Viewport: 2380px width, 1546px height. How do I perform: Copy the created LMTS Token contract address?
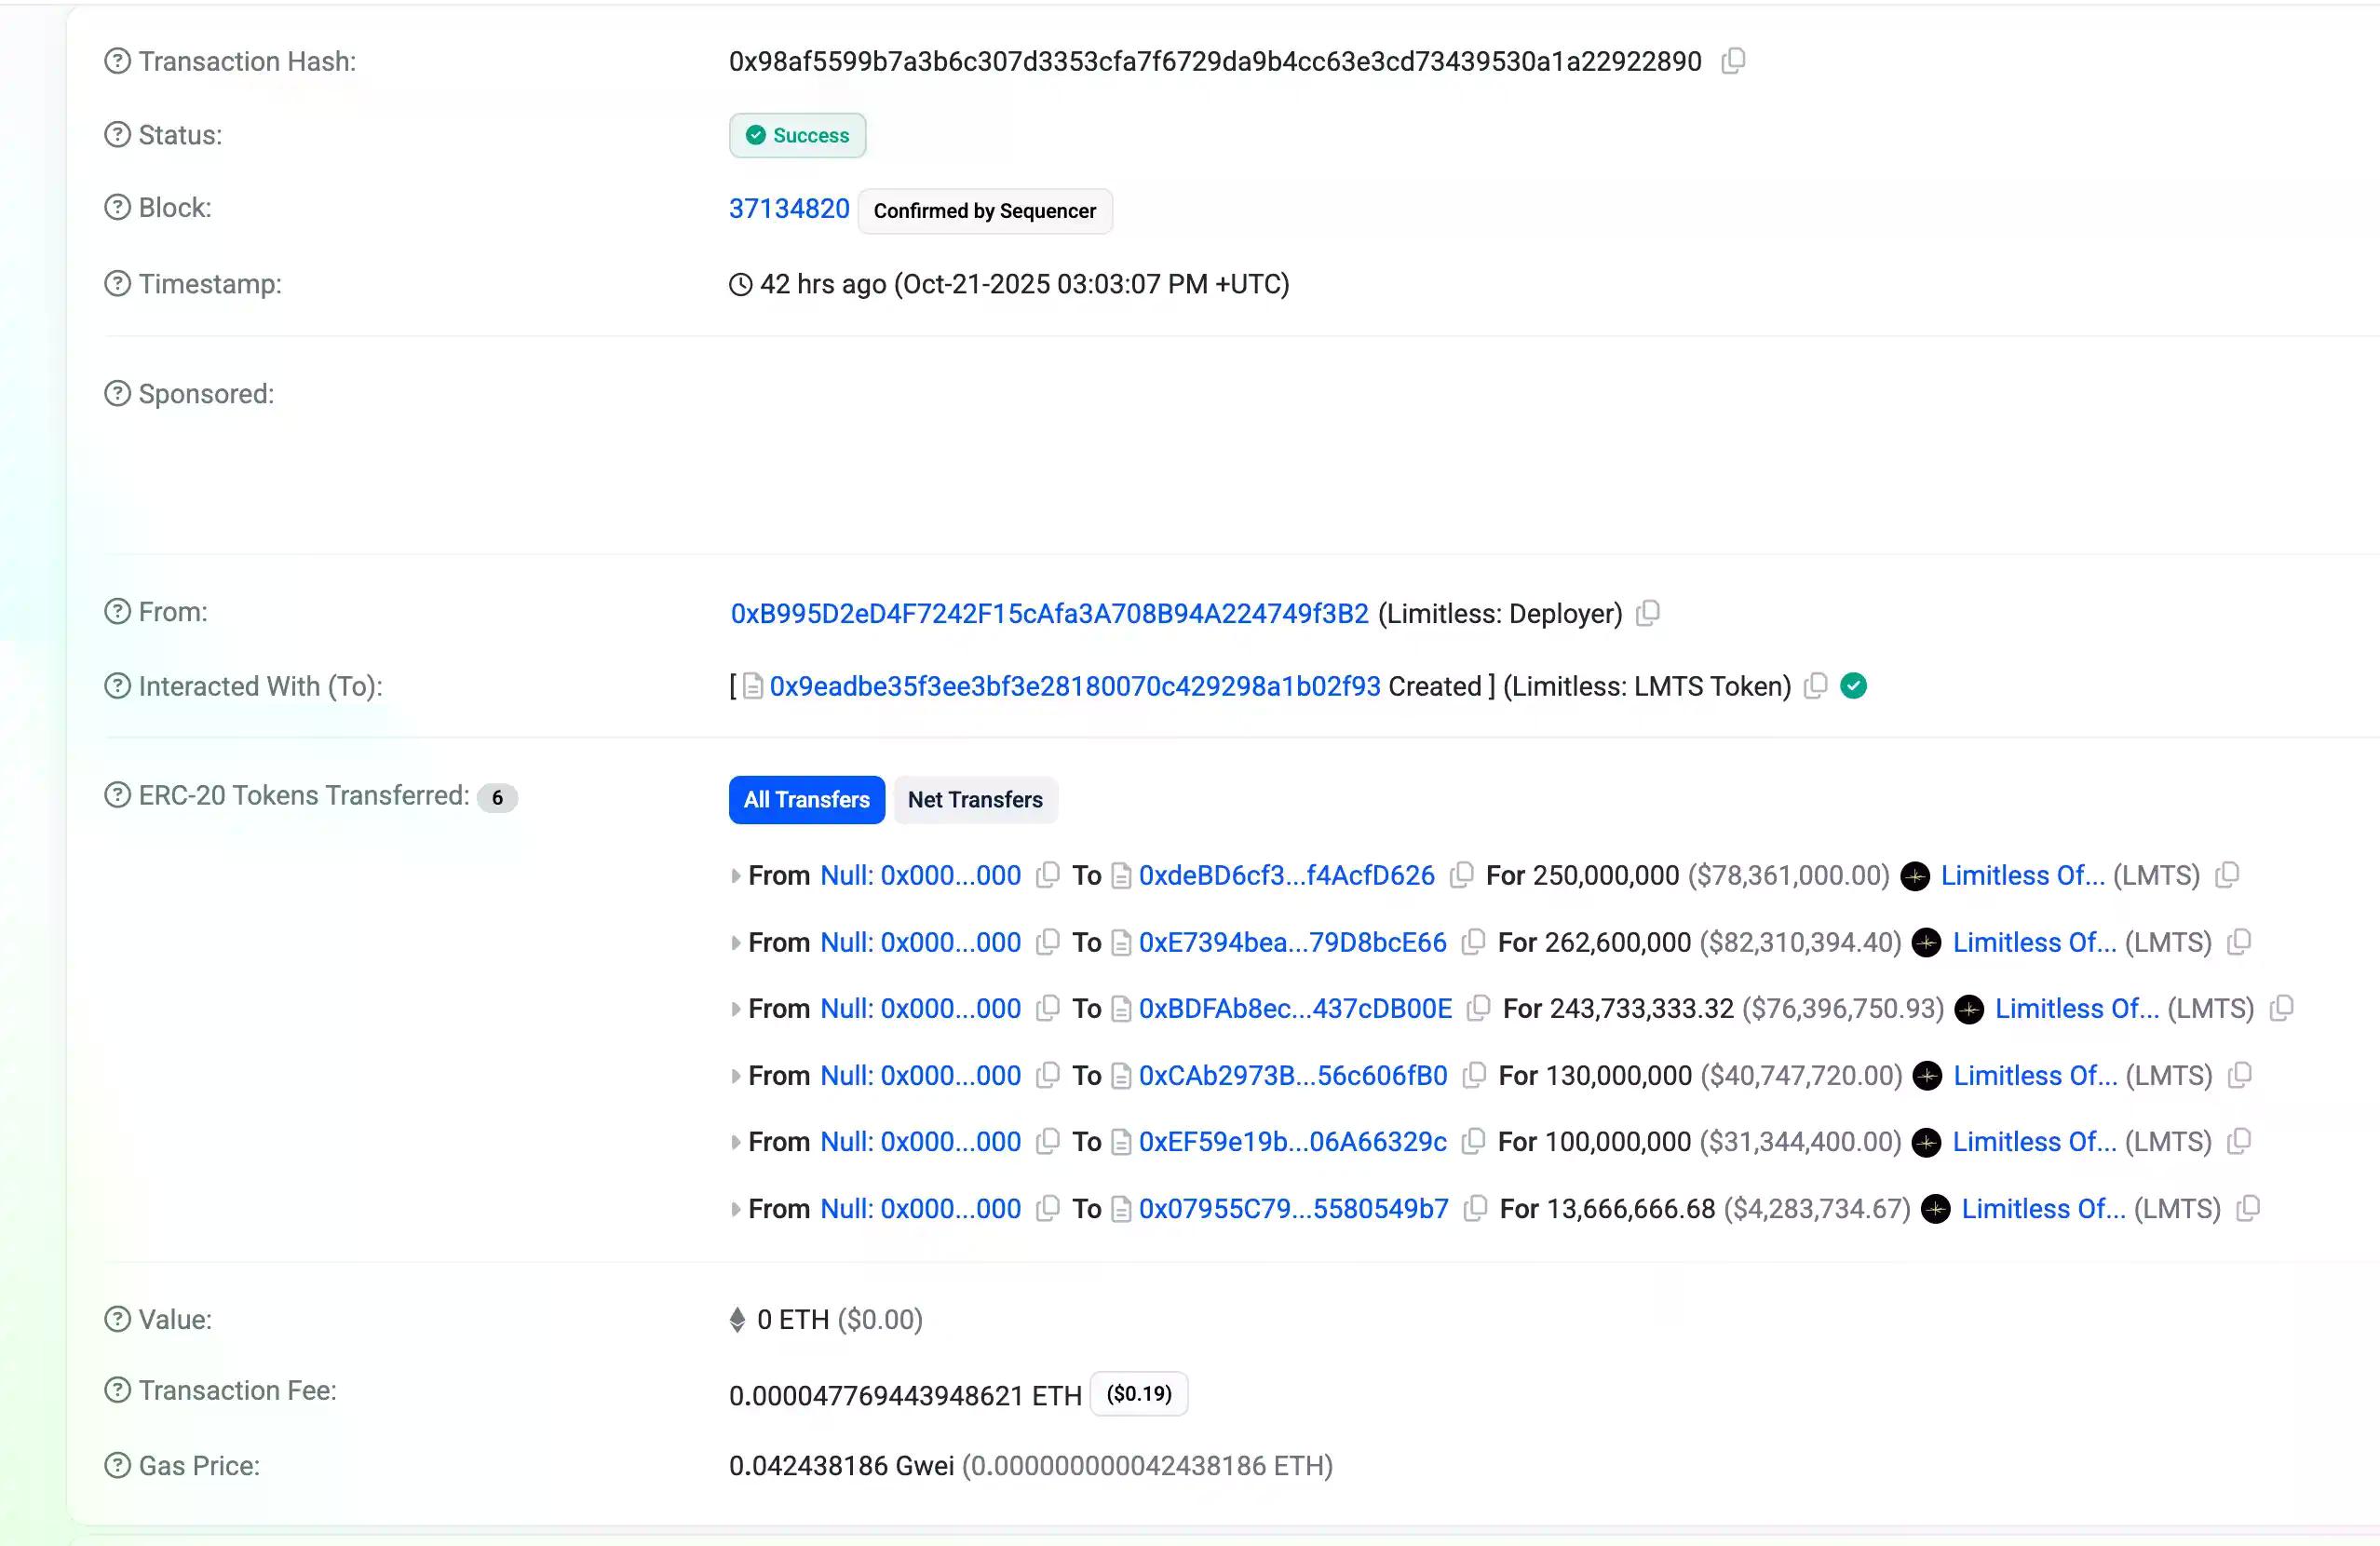(x=1815, y=686)
